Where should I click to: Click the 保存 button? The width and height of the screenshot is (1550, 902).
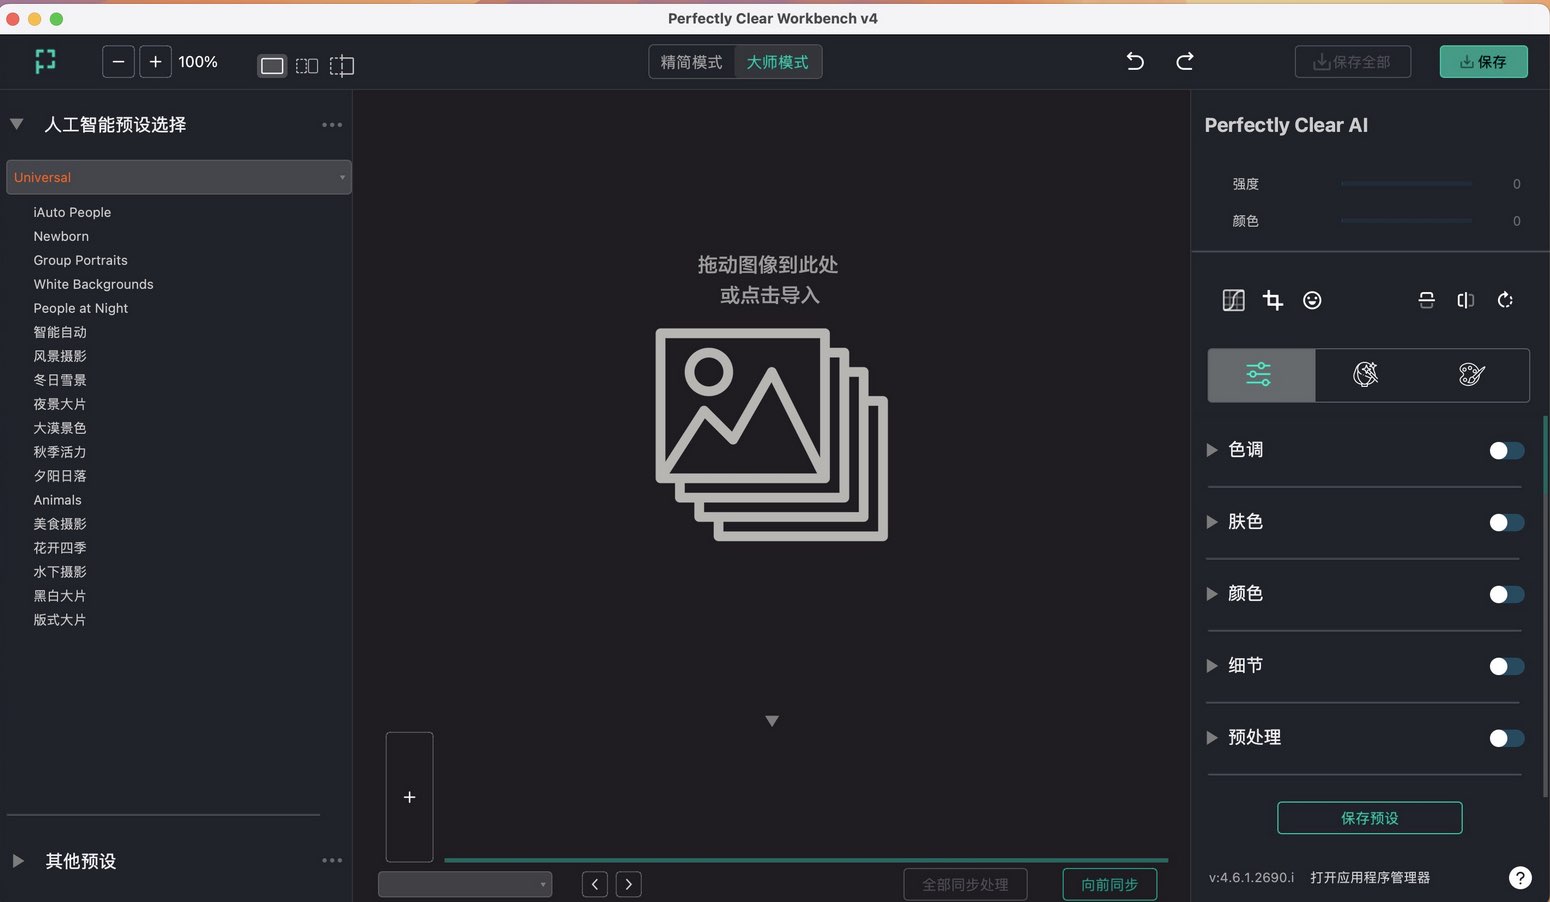coord(1484,62)
